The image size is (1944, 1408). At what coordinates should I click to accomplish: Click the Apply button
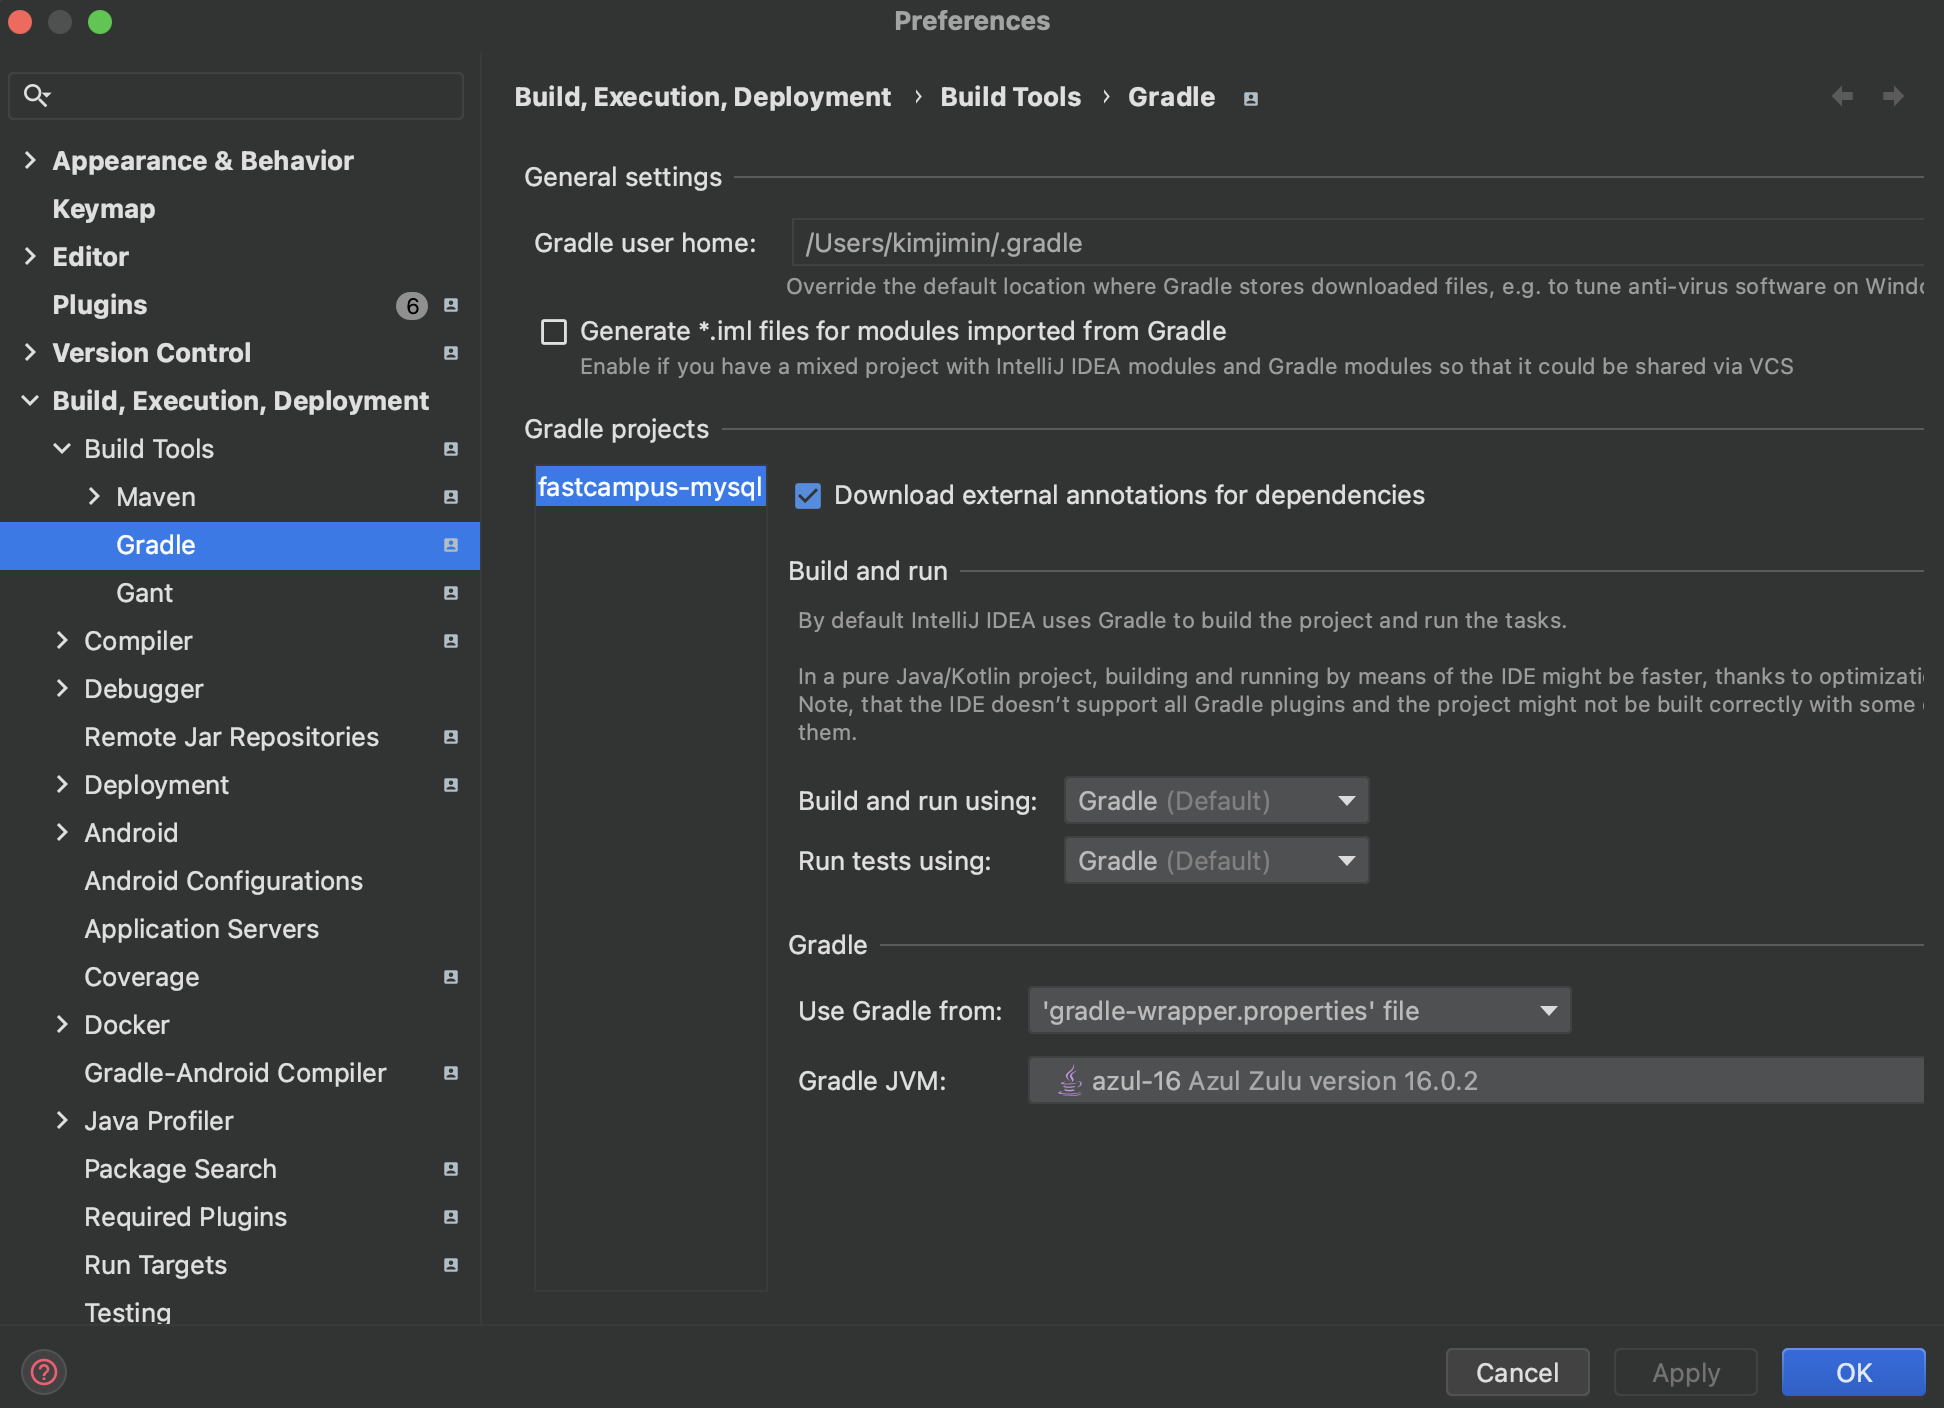[1685, 1372]
